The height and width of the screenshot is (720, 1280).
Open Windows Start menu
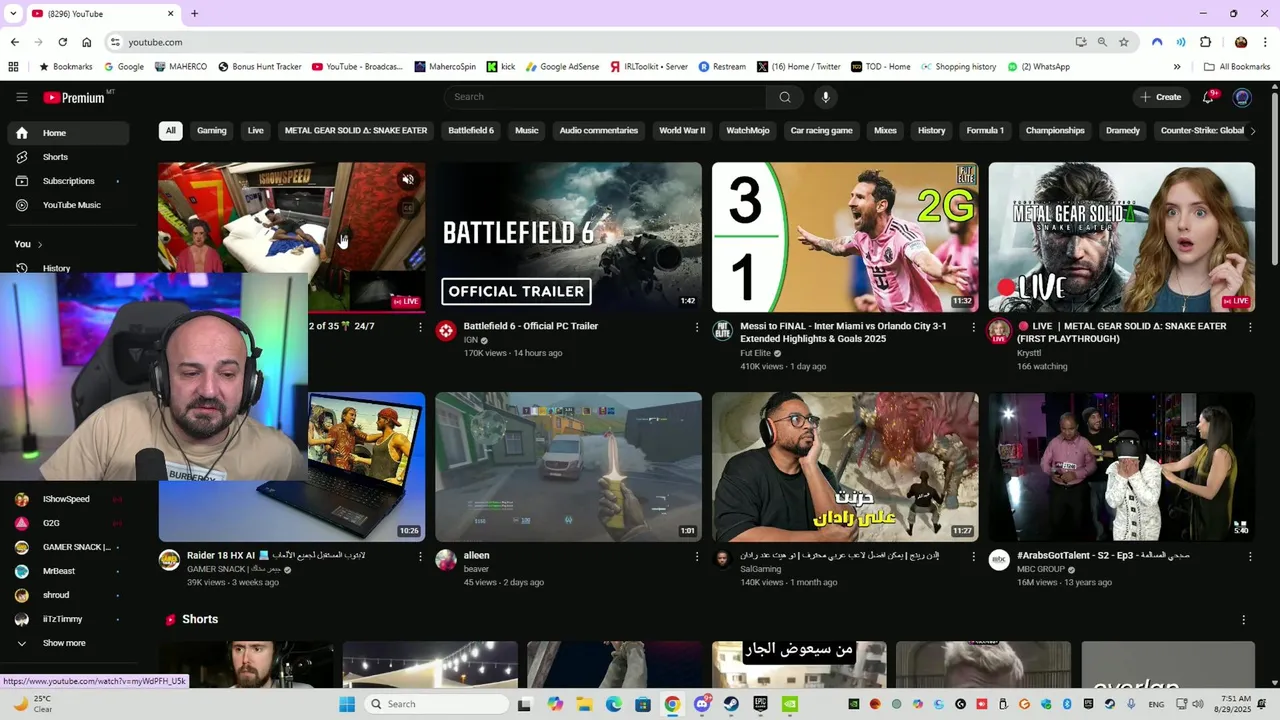coord(347,704)
